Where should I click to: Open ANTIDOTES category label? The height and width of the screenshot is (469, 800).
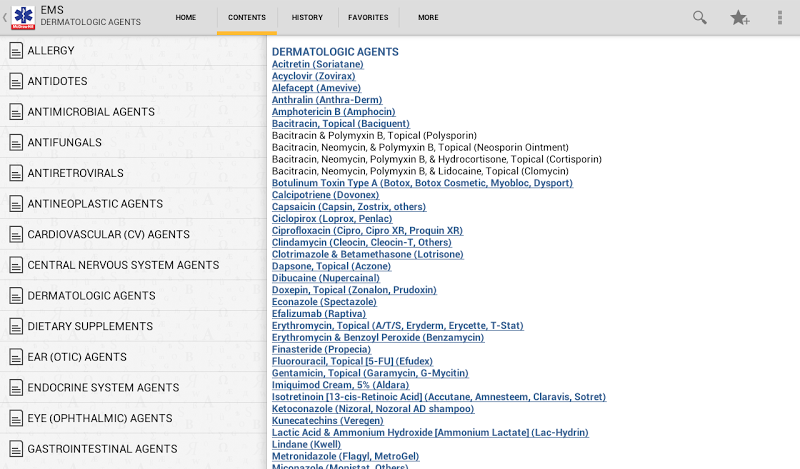click(x=57, y=81)
